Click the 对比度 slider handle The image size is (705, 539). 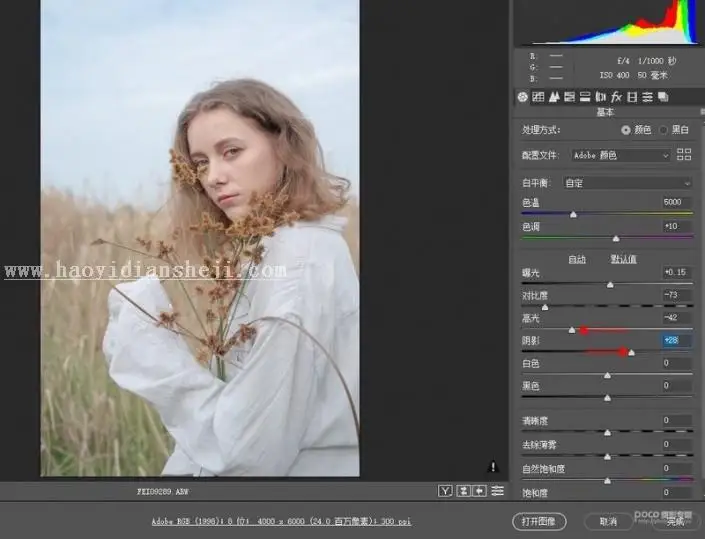545,307
